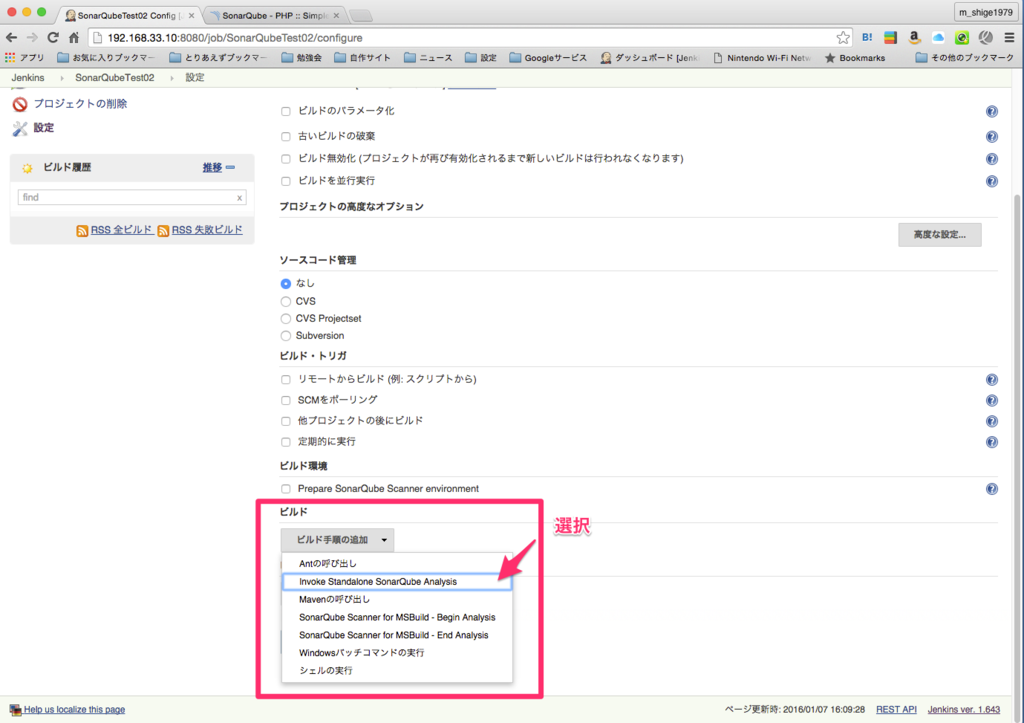Open the 勉強会 bookmarks folder
Screen dimensions: 1024x723
(x=302, y=57)
